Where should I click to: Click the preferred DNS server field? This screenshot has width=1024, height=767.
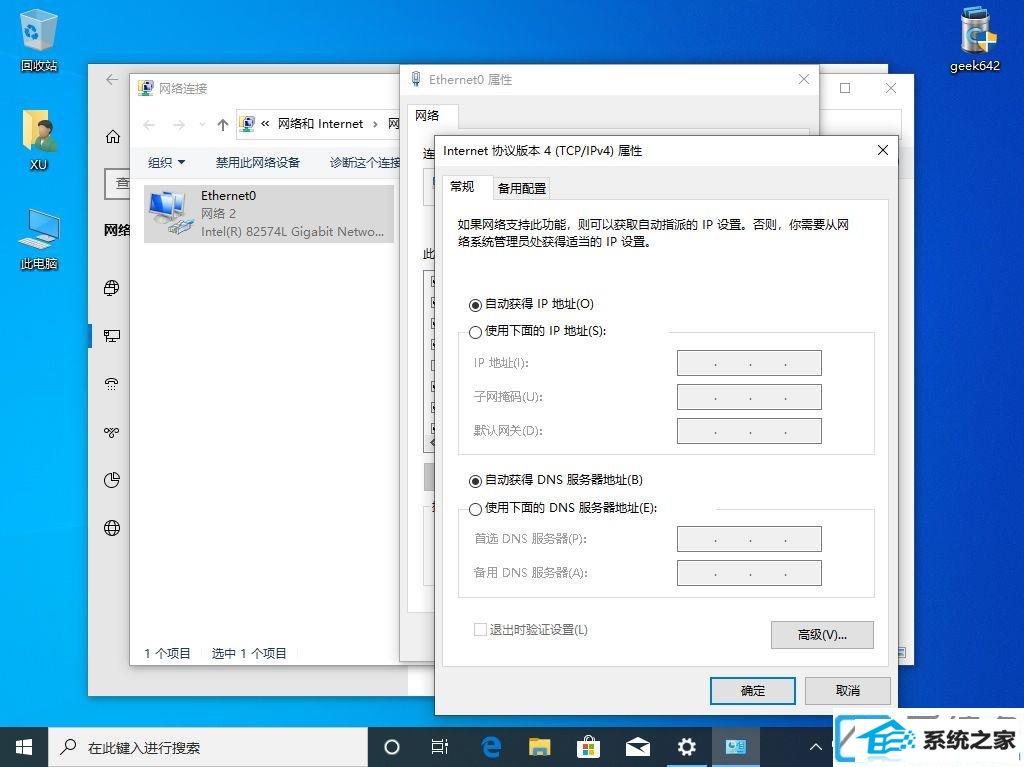pos(749,539)
